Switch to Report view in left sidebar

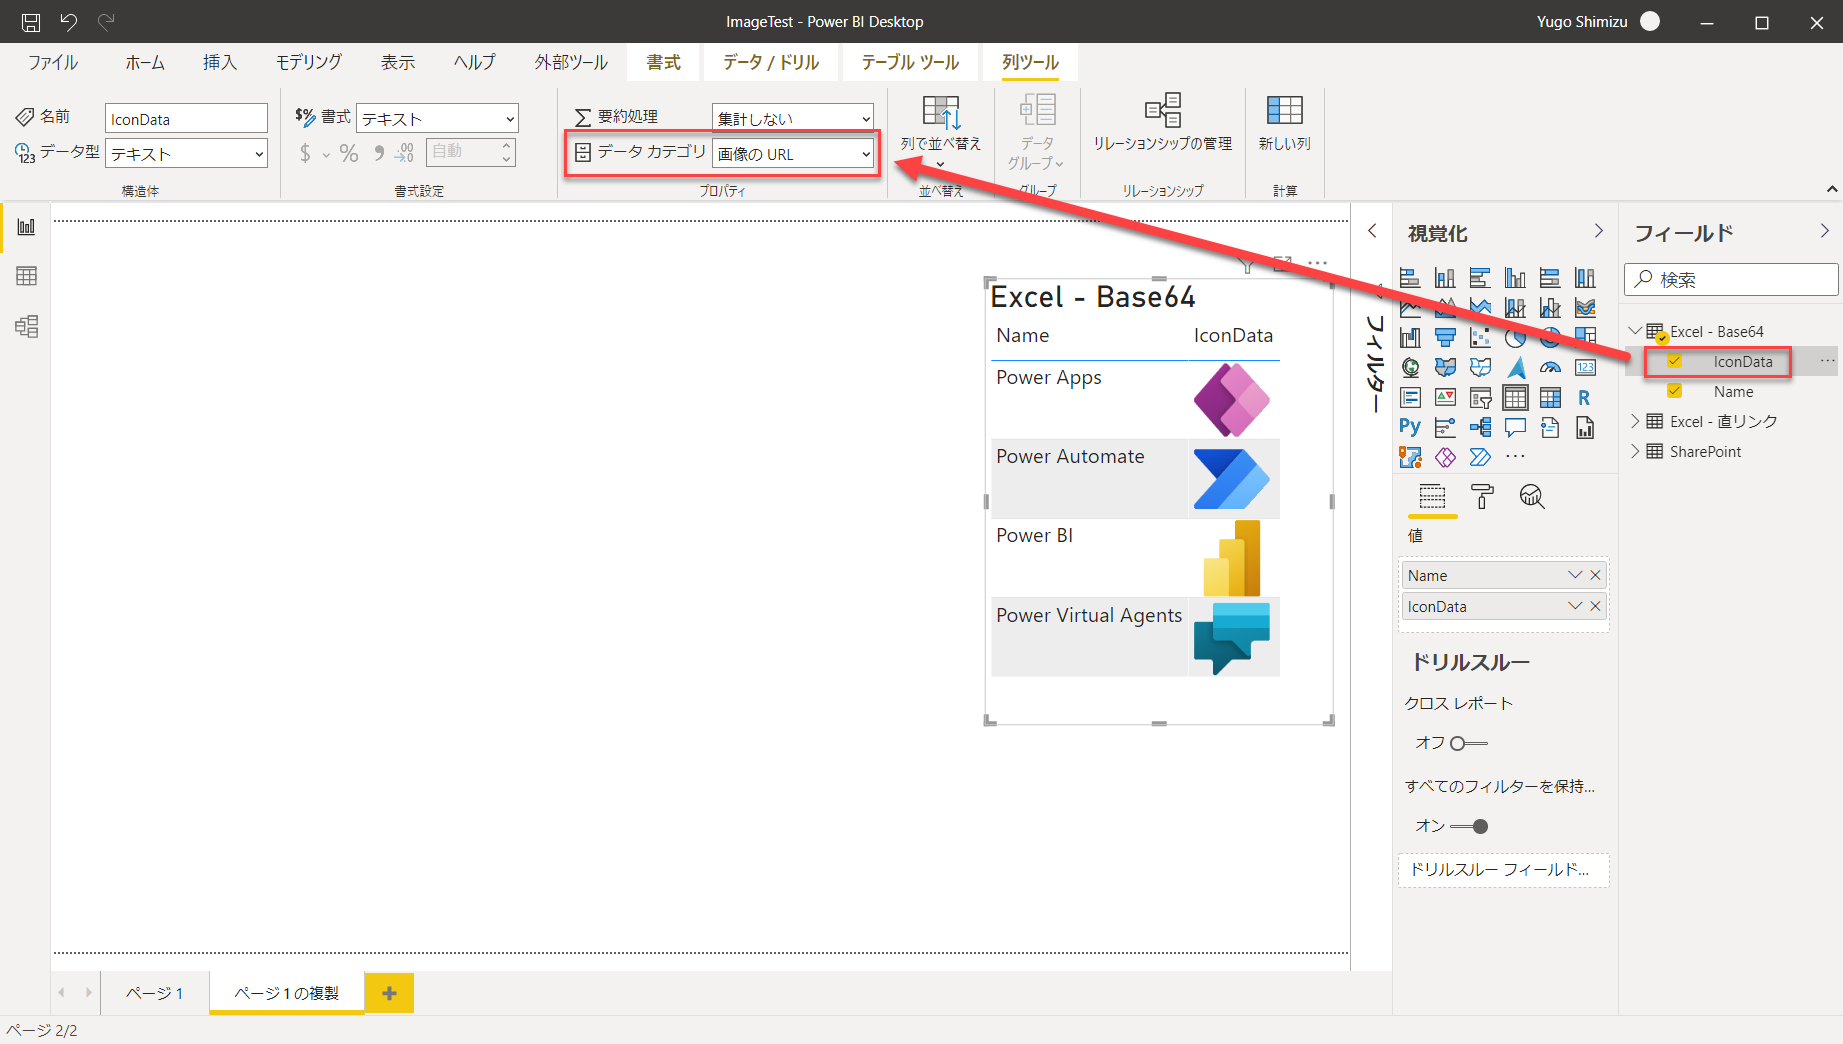coord(26,226)
